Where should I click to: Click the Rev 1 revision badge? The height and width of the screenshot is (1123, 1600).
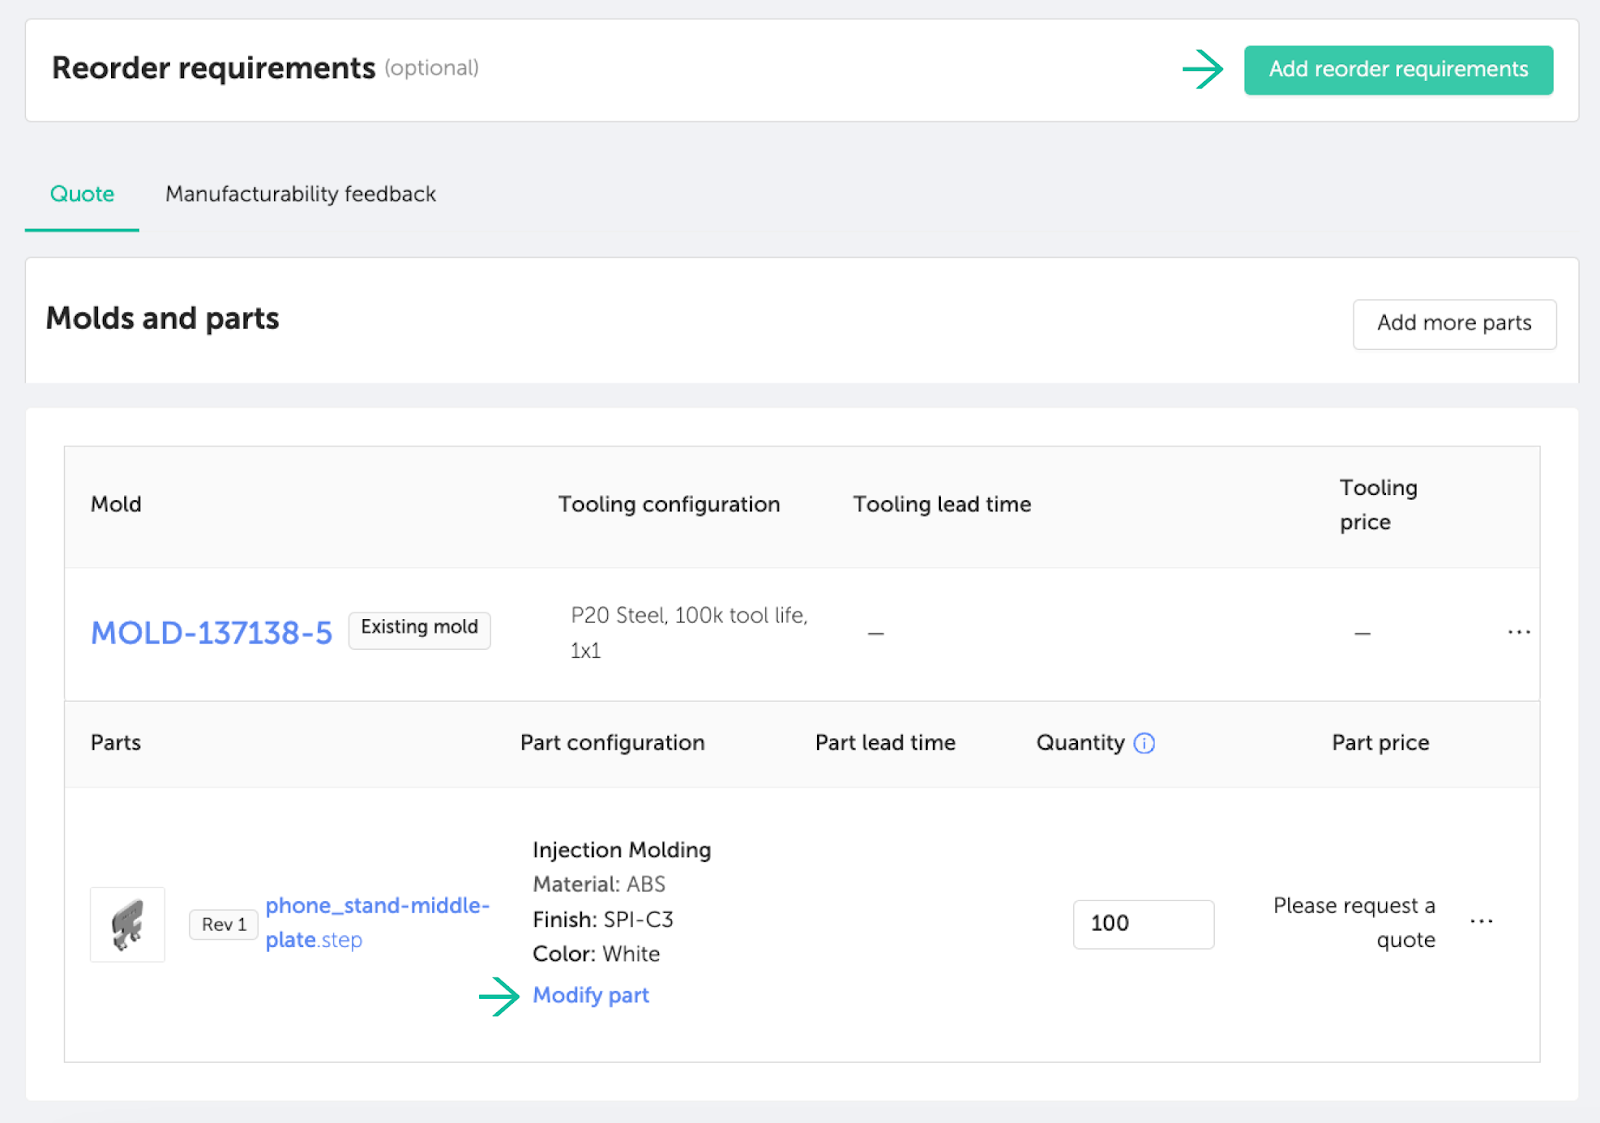[223, 924]
